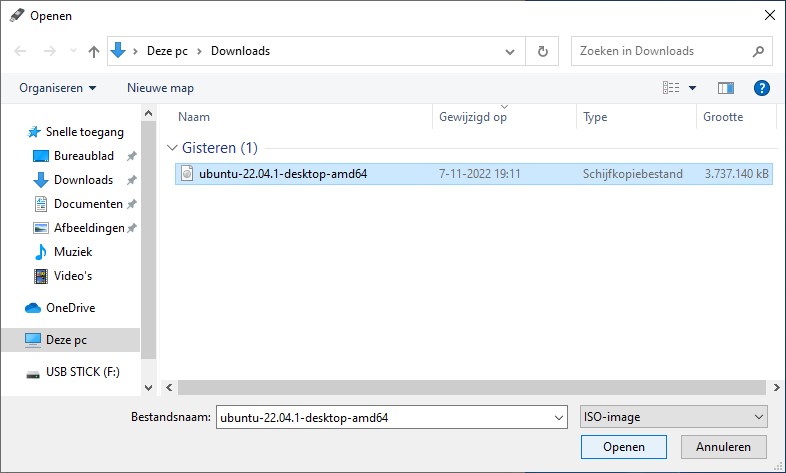Screen dimensions: 786x473
Task: Open the Help question mark icon
Action: (x=761, y=88)
